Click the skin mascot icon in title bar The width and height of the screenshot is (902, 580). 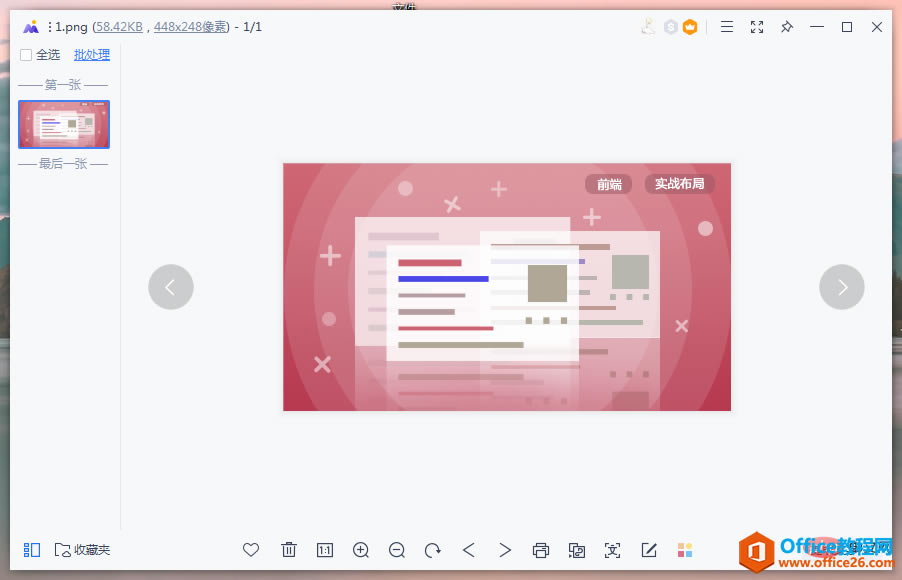(648, 26)
